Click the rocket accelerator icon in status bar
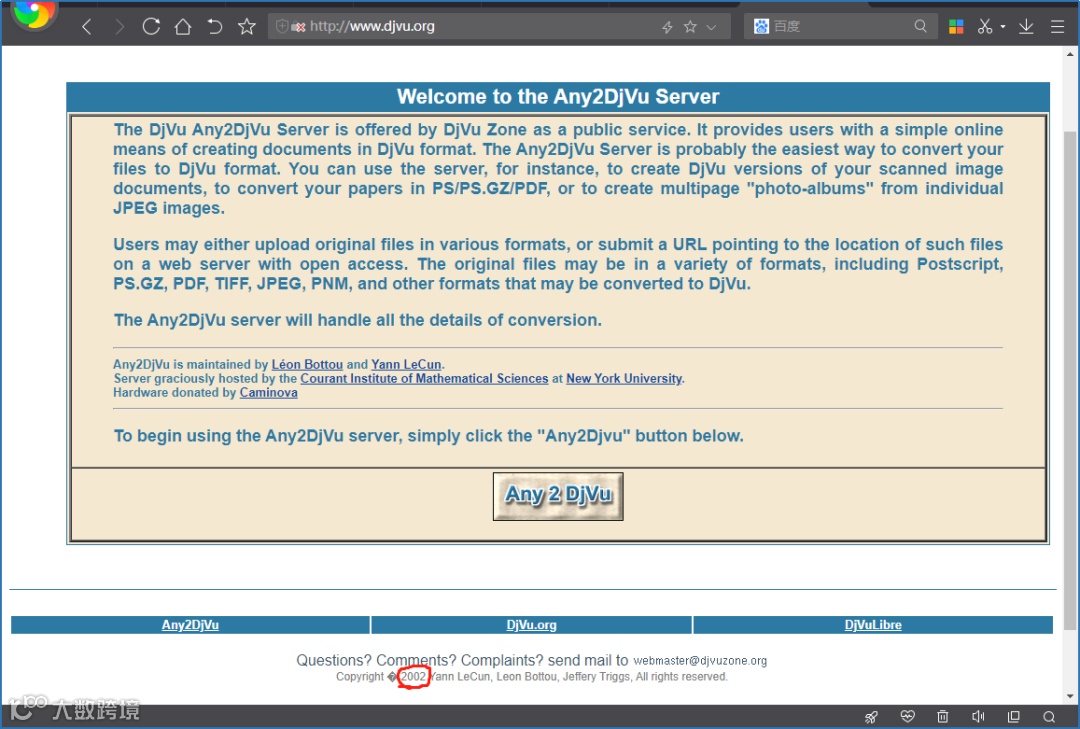The height and width of the screenshot is (729, 1080). coord(871,717)
